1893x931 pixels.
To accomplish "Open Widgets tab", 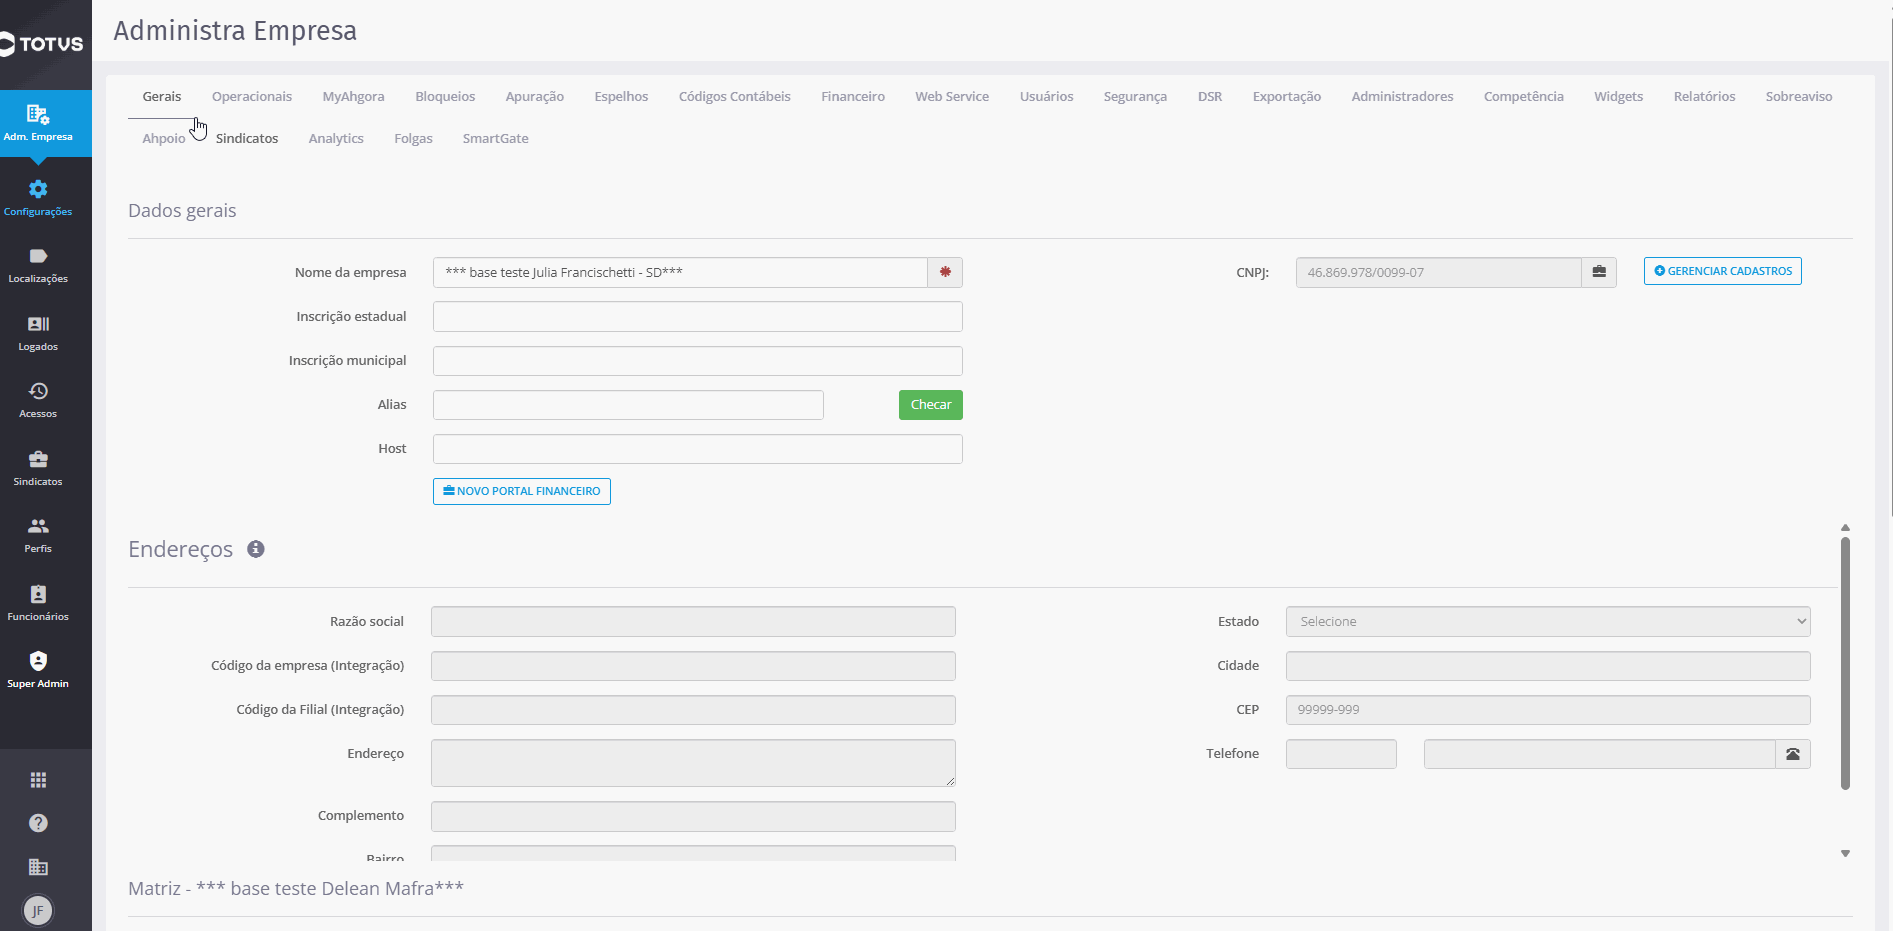I will coord(1619,96).
